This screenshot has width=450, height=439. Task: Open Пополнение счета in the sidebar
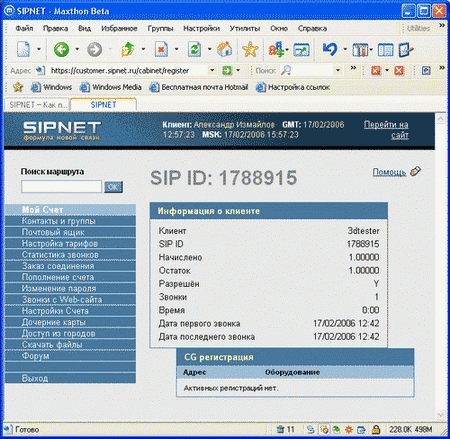(70, 277)
